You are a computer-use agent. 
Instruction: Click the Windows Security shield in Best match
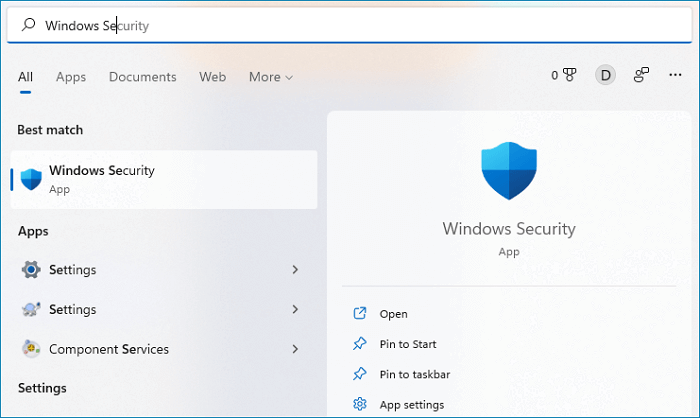[x=31, y=179]
